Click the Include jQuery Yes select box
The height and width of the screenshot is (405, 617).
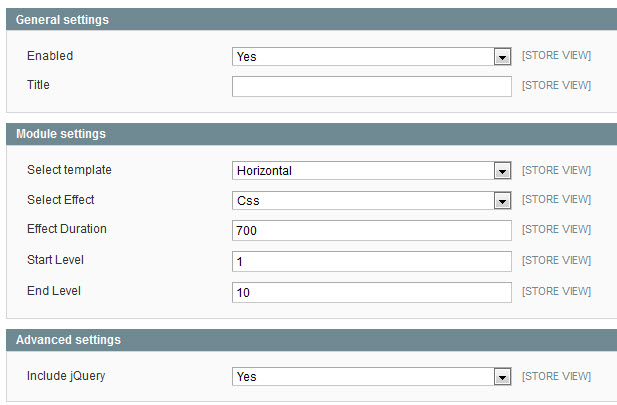click(x=372, y=377)
